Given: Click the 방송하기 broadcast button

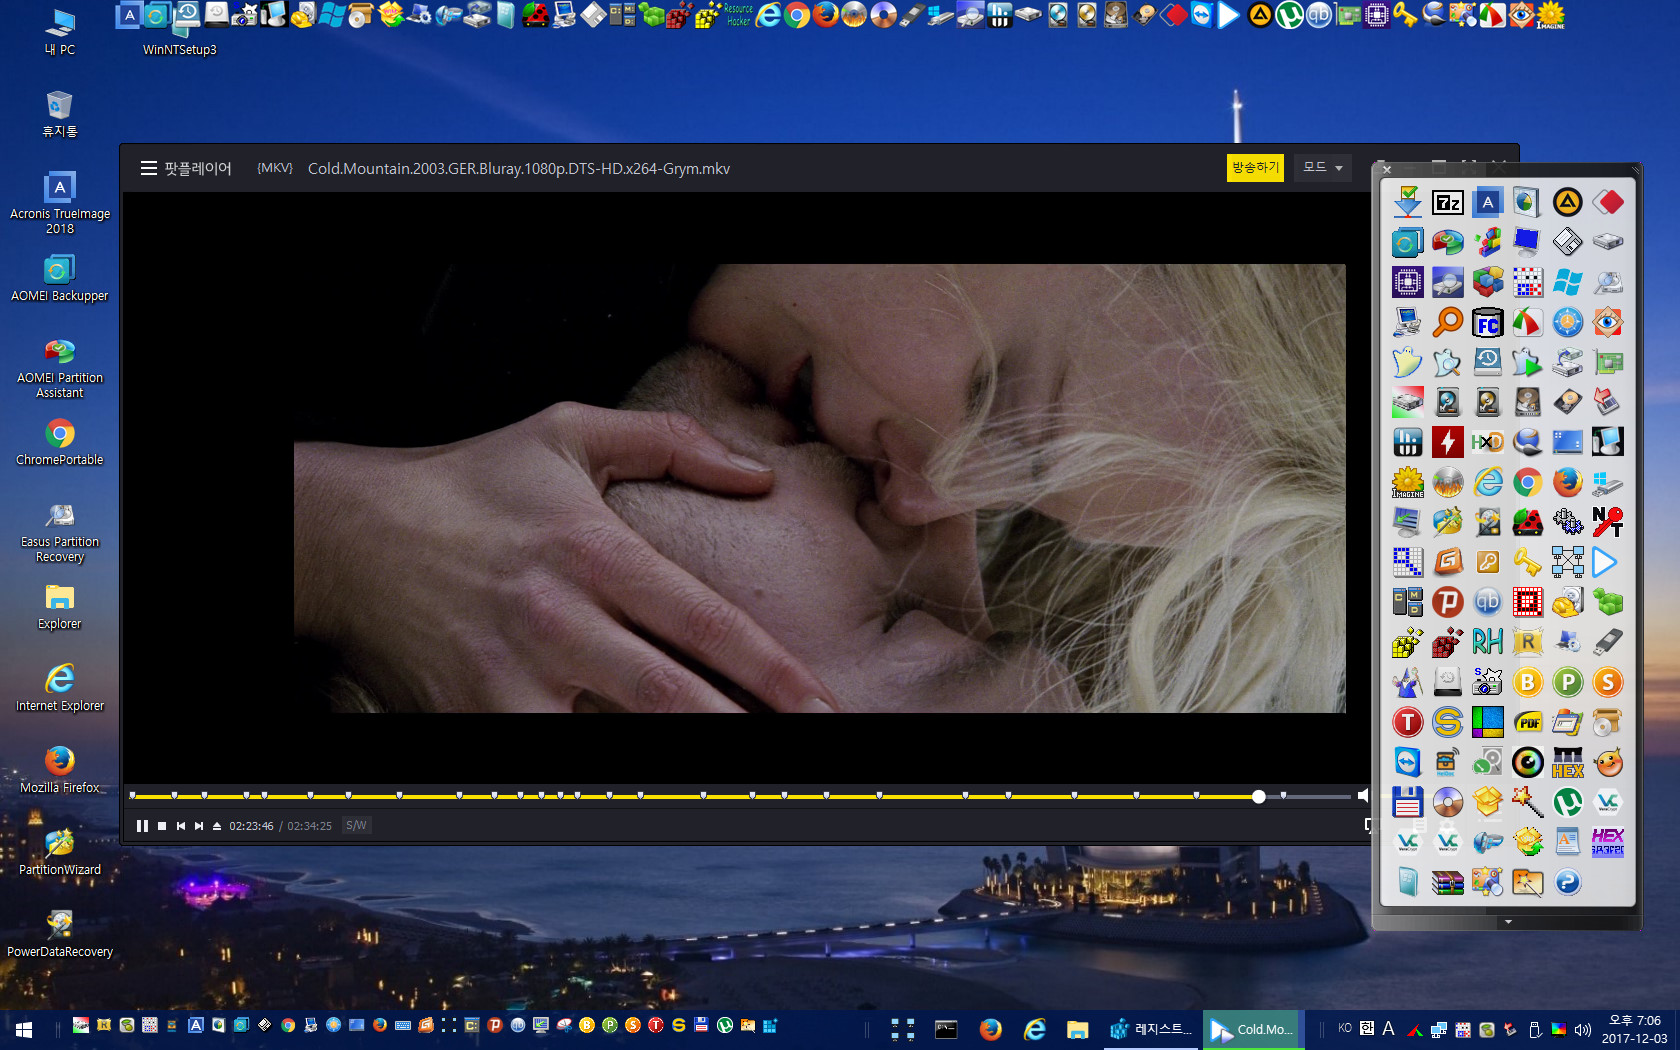Looking at the screenshot, I should click(1255, 168).
